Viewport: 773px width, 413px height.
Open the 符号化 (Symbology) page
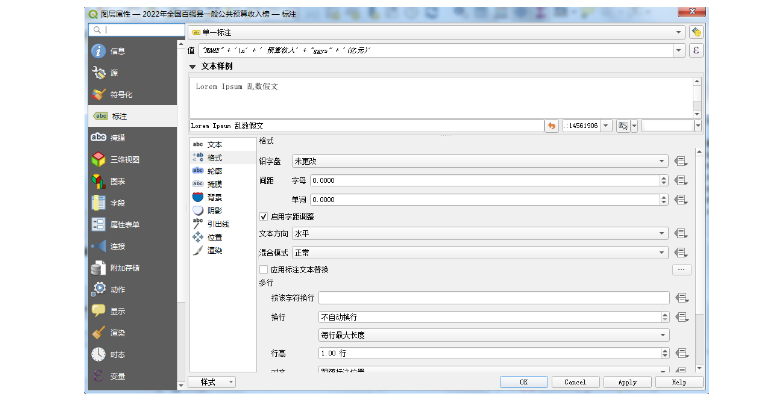[132, 94]
